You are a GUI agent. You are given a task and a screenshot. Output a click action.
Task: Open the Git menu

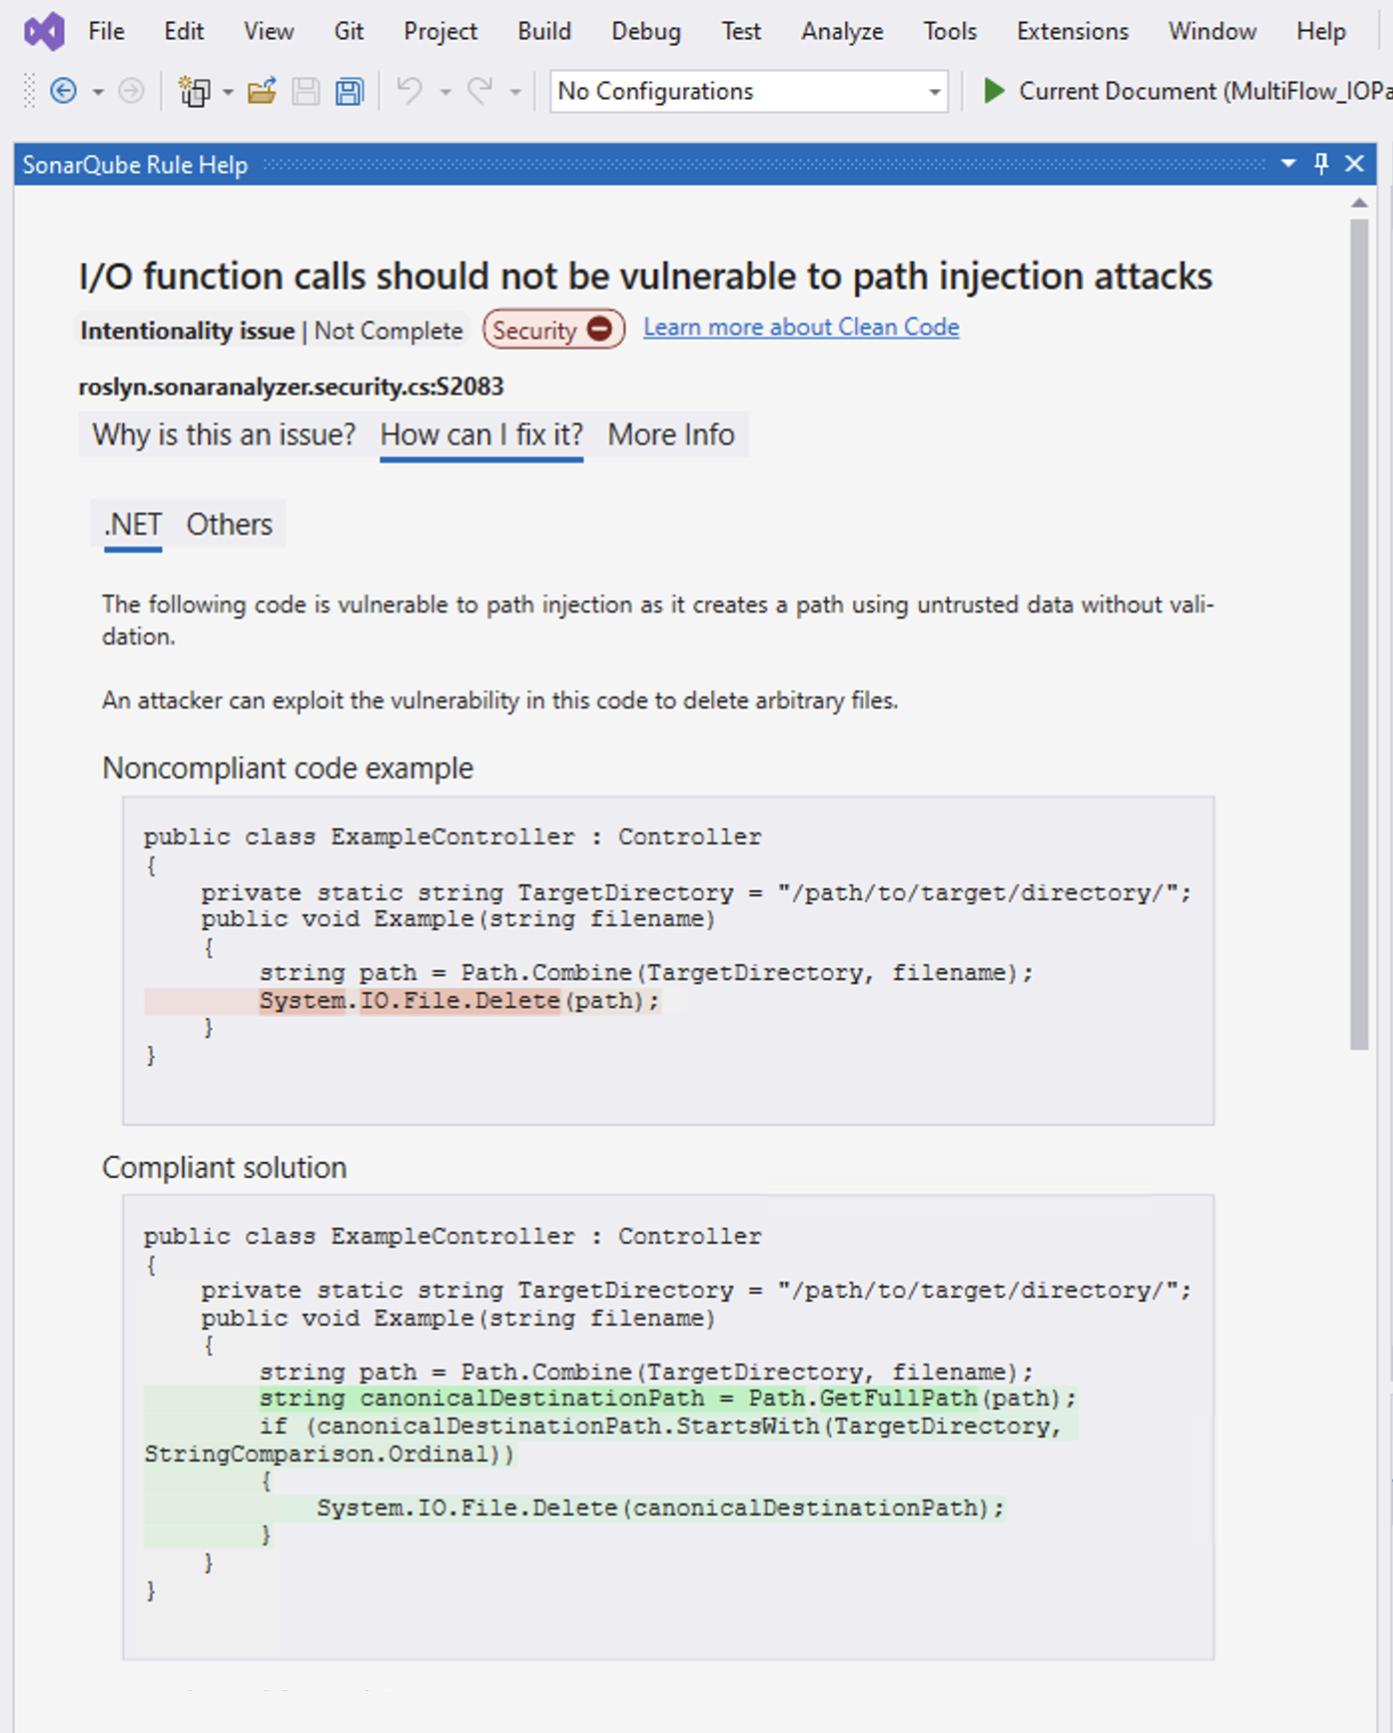(349, 31)
